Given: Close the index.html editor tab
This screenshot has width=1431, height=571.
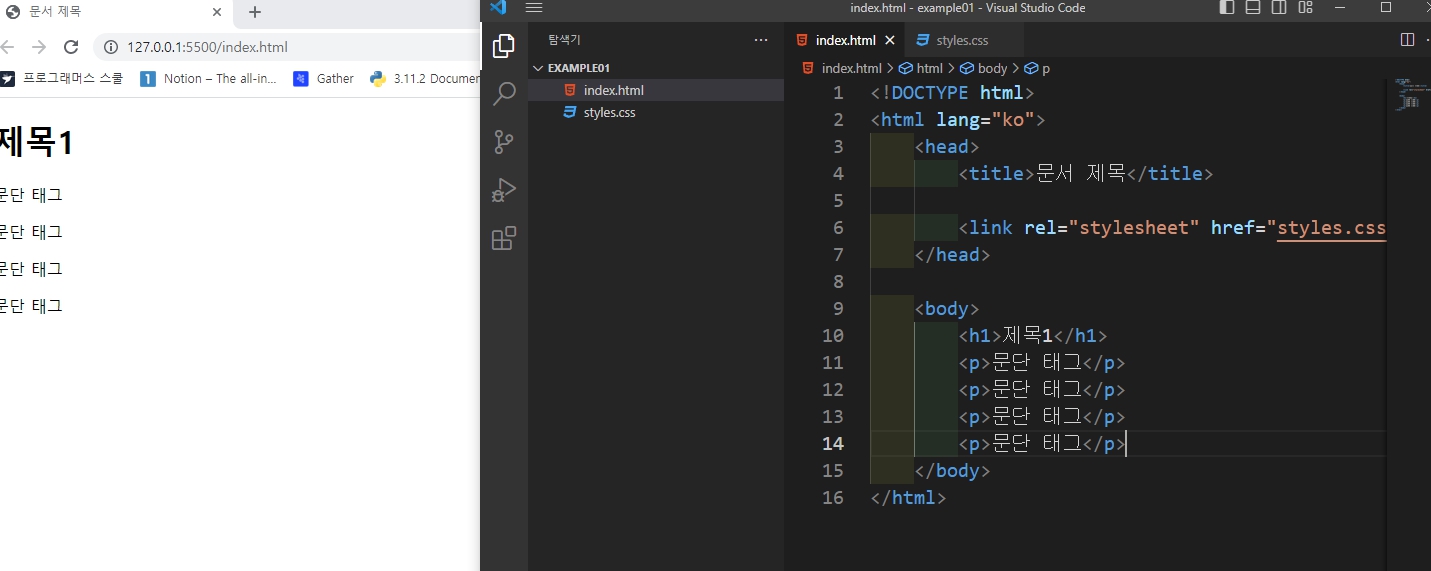Looking at the screenshot, I should click(890, 40).
